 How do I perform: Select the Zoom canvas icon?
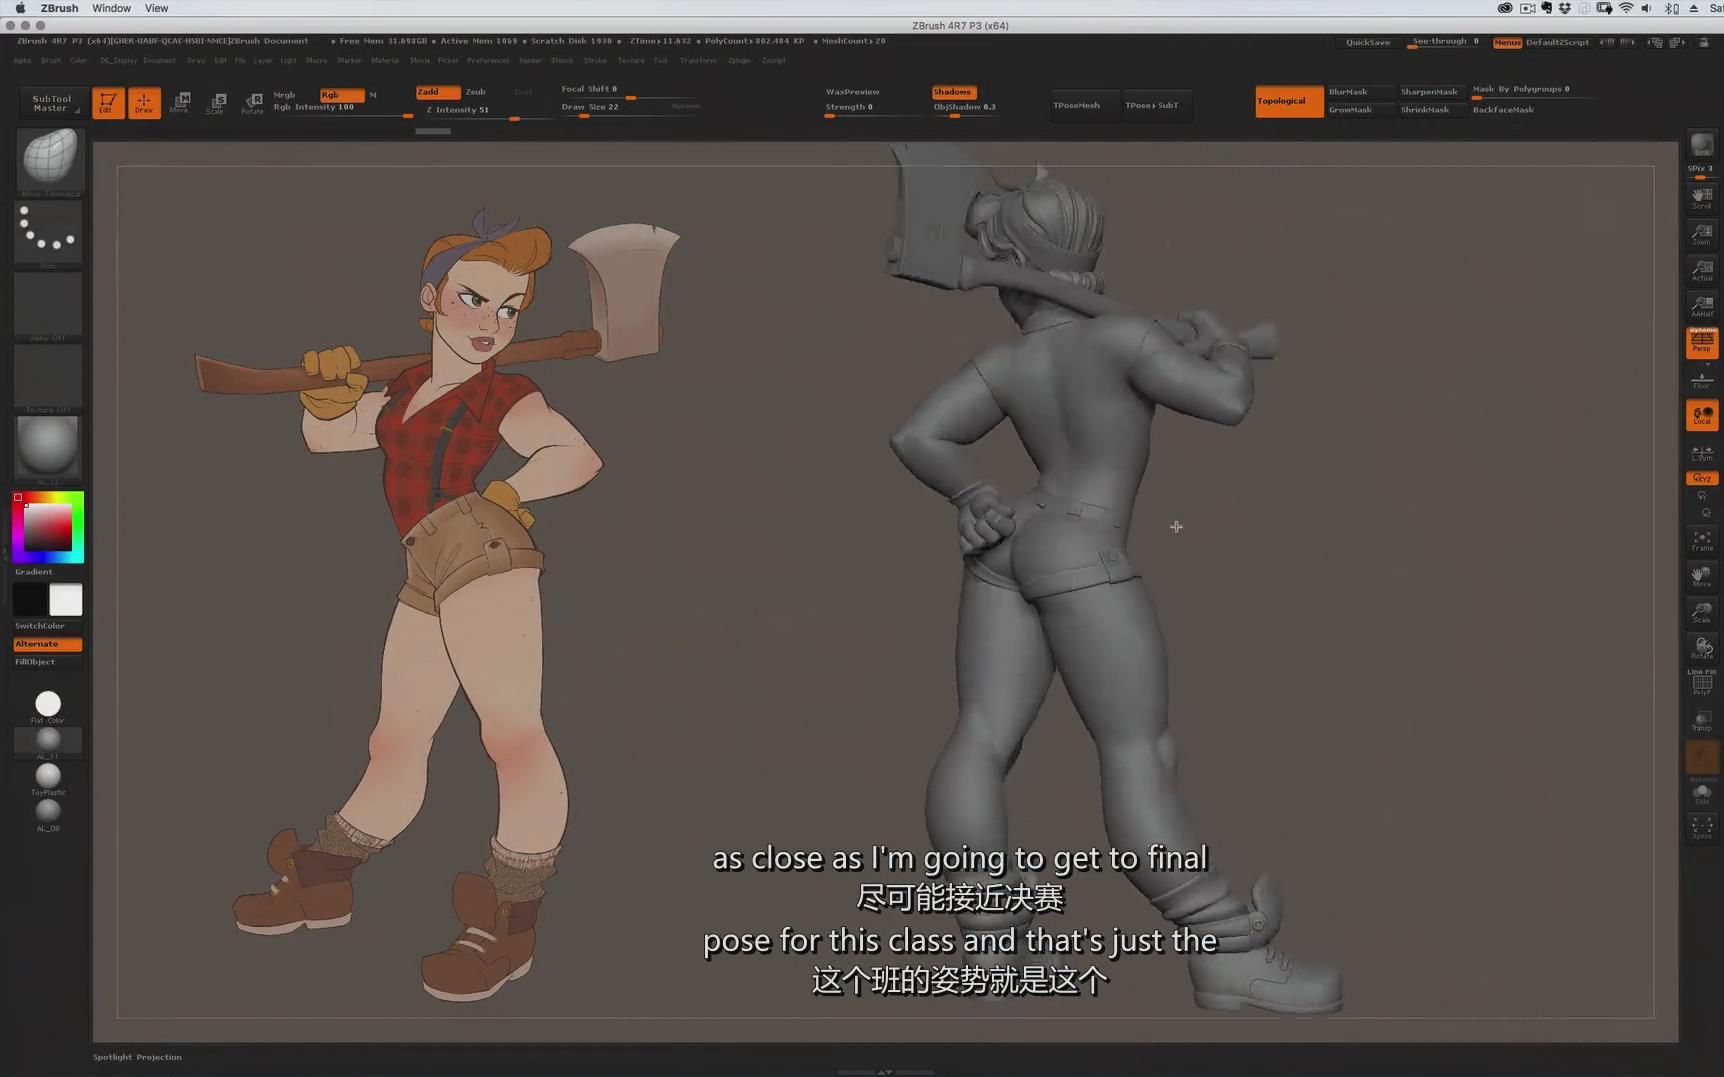coord(1701,234)
